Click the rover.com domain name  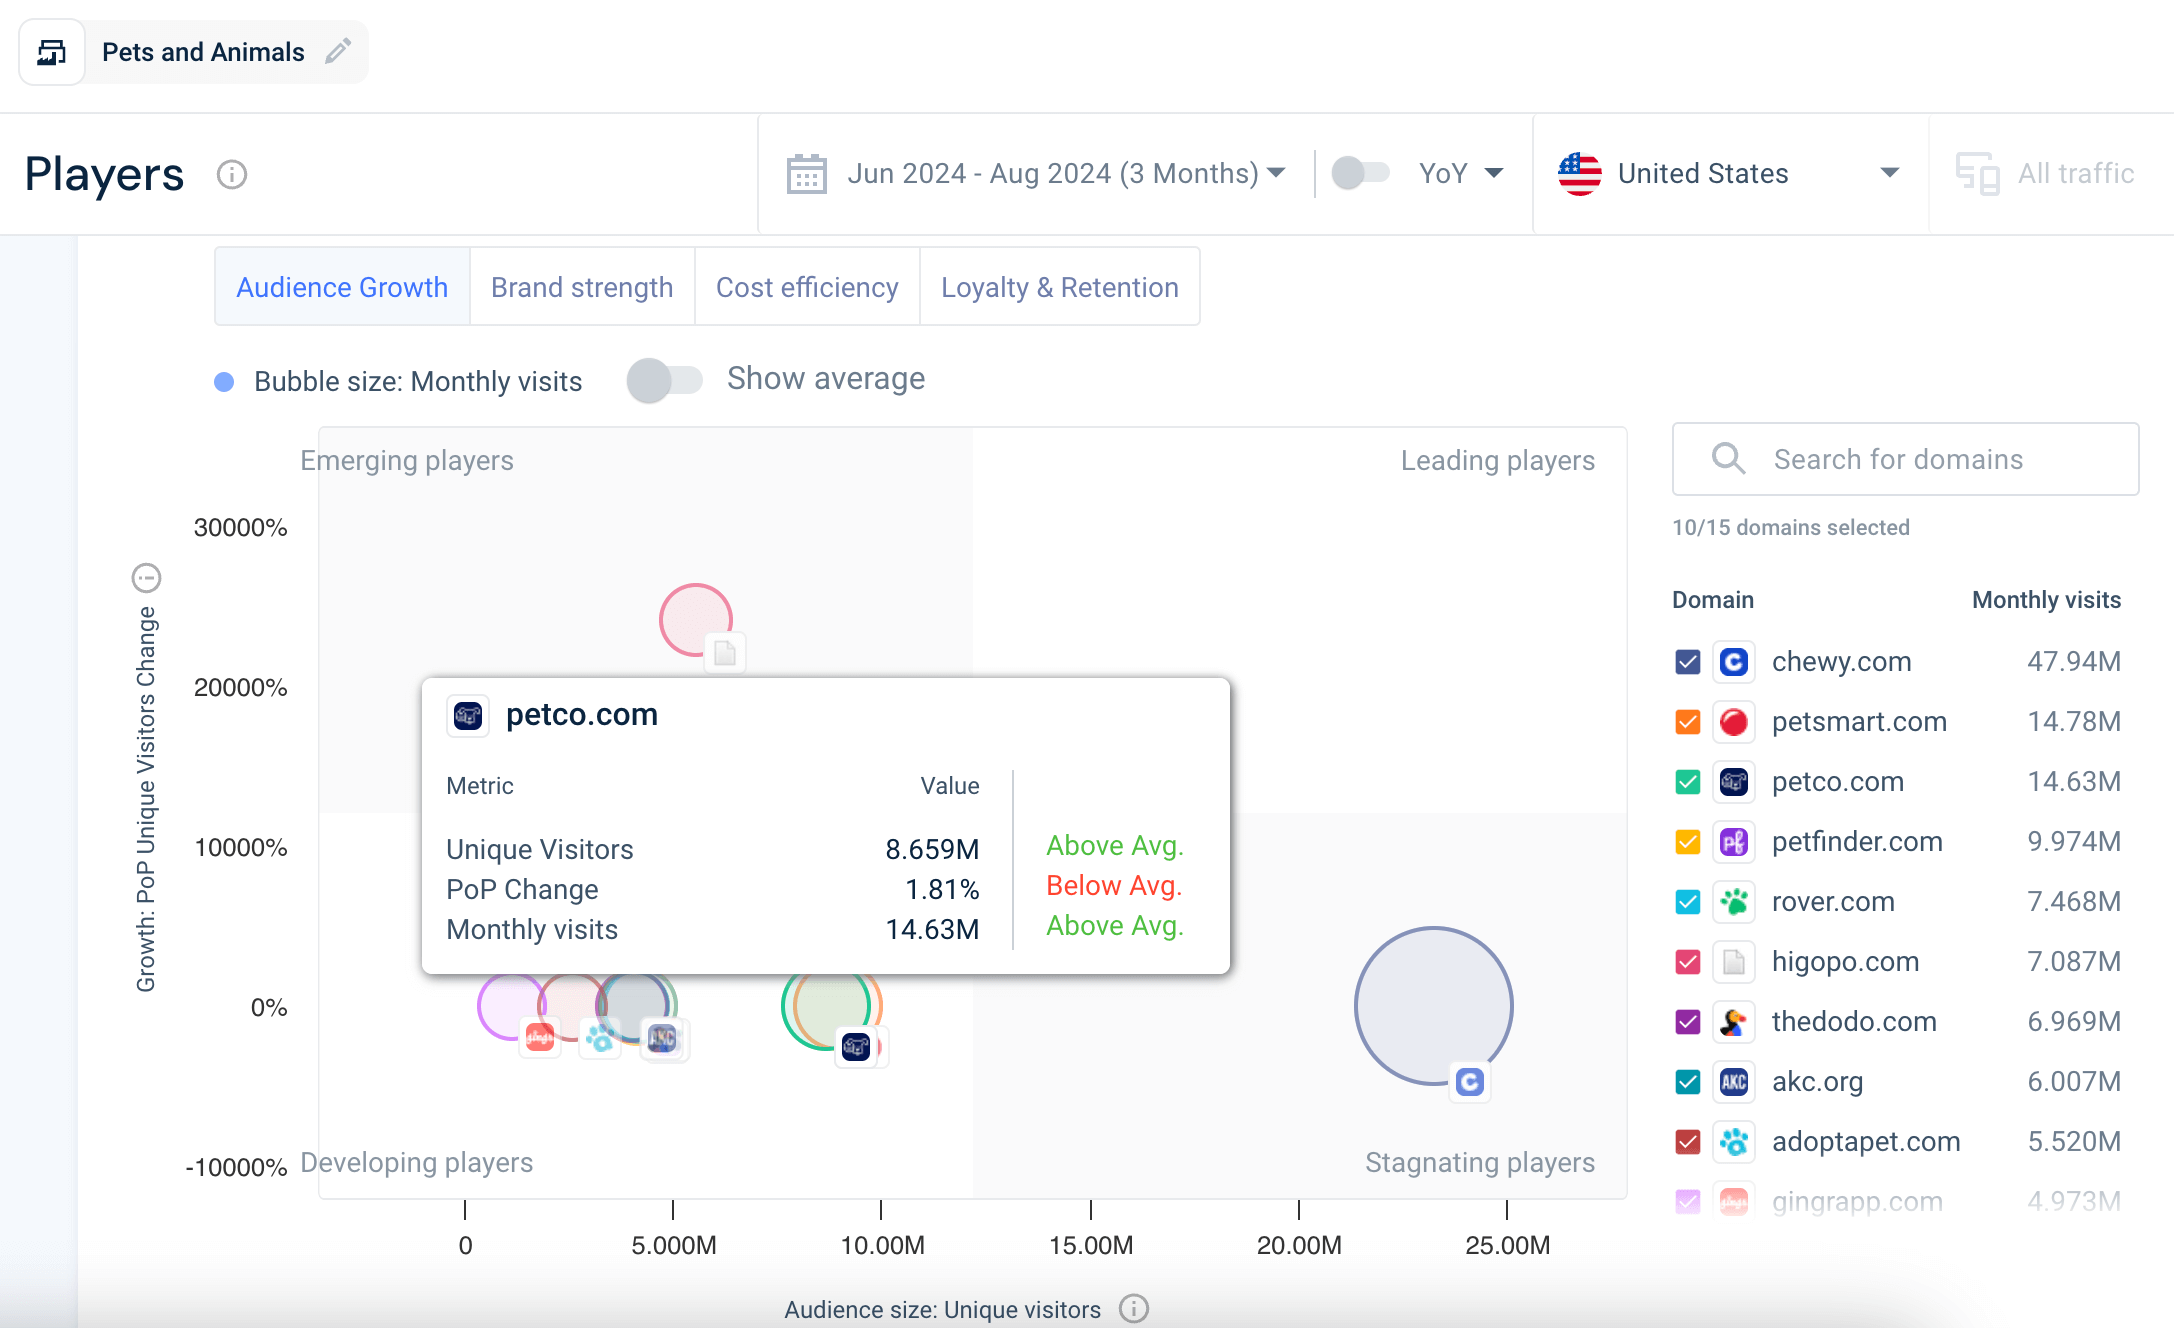click(x=1833, y=902)
